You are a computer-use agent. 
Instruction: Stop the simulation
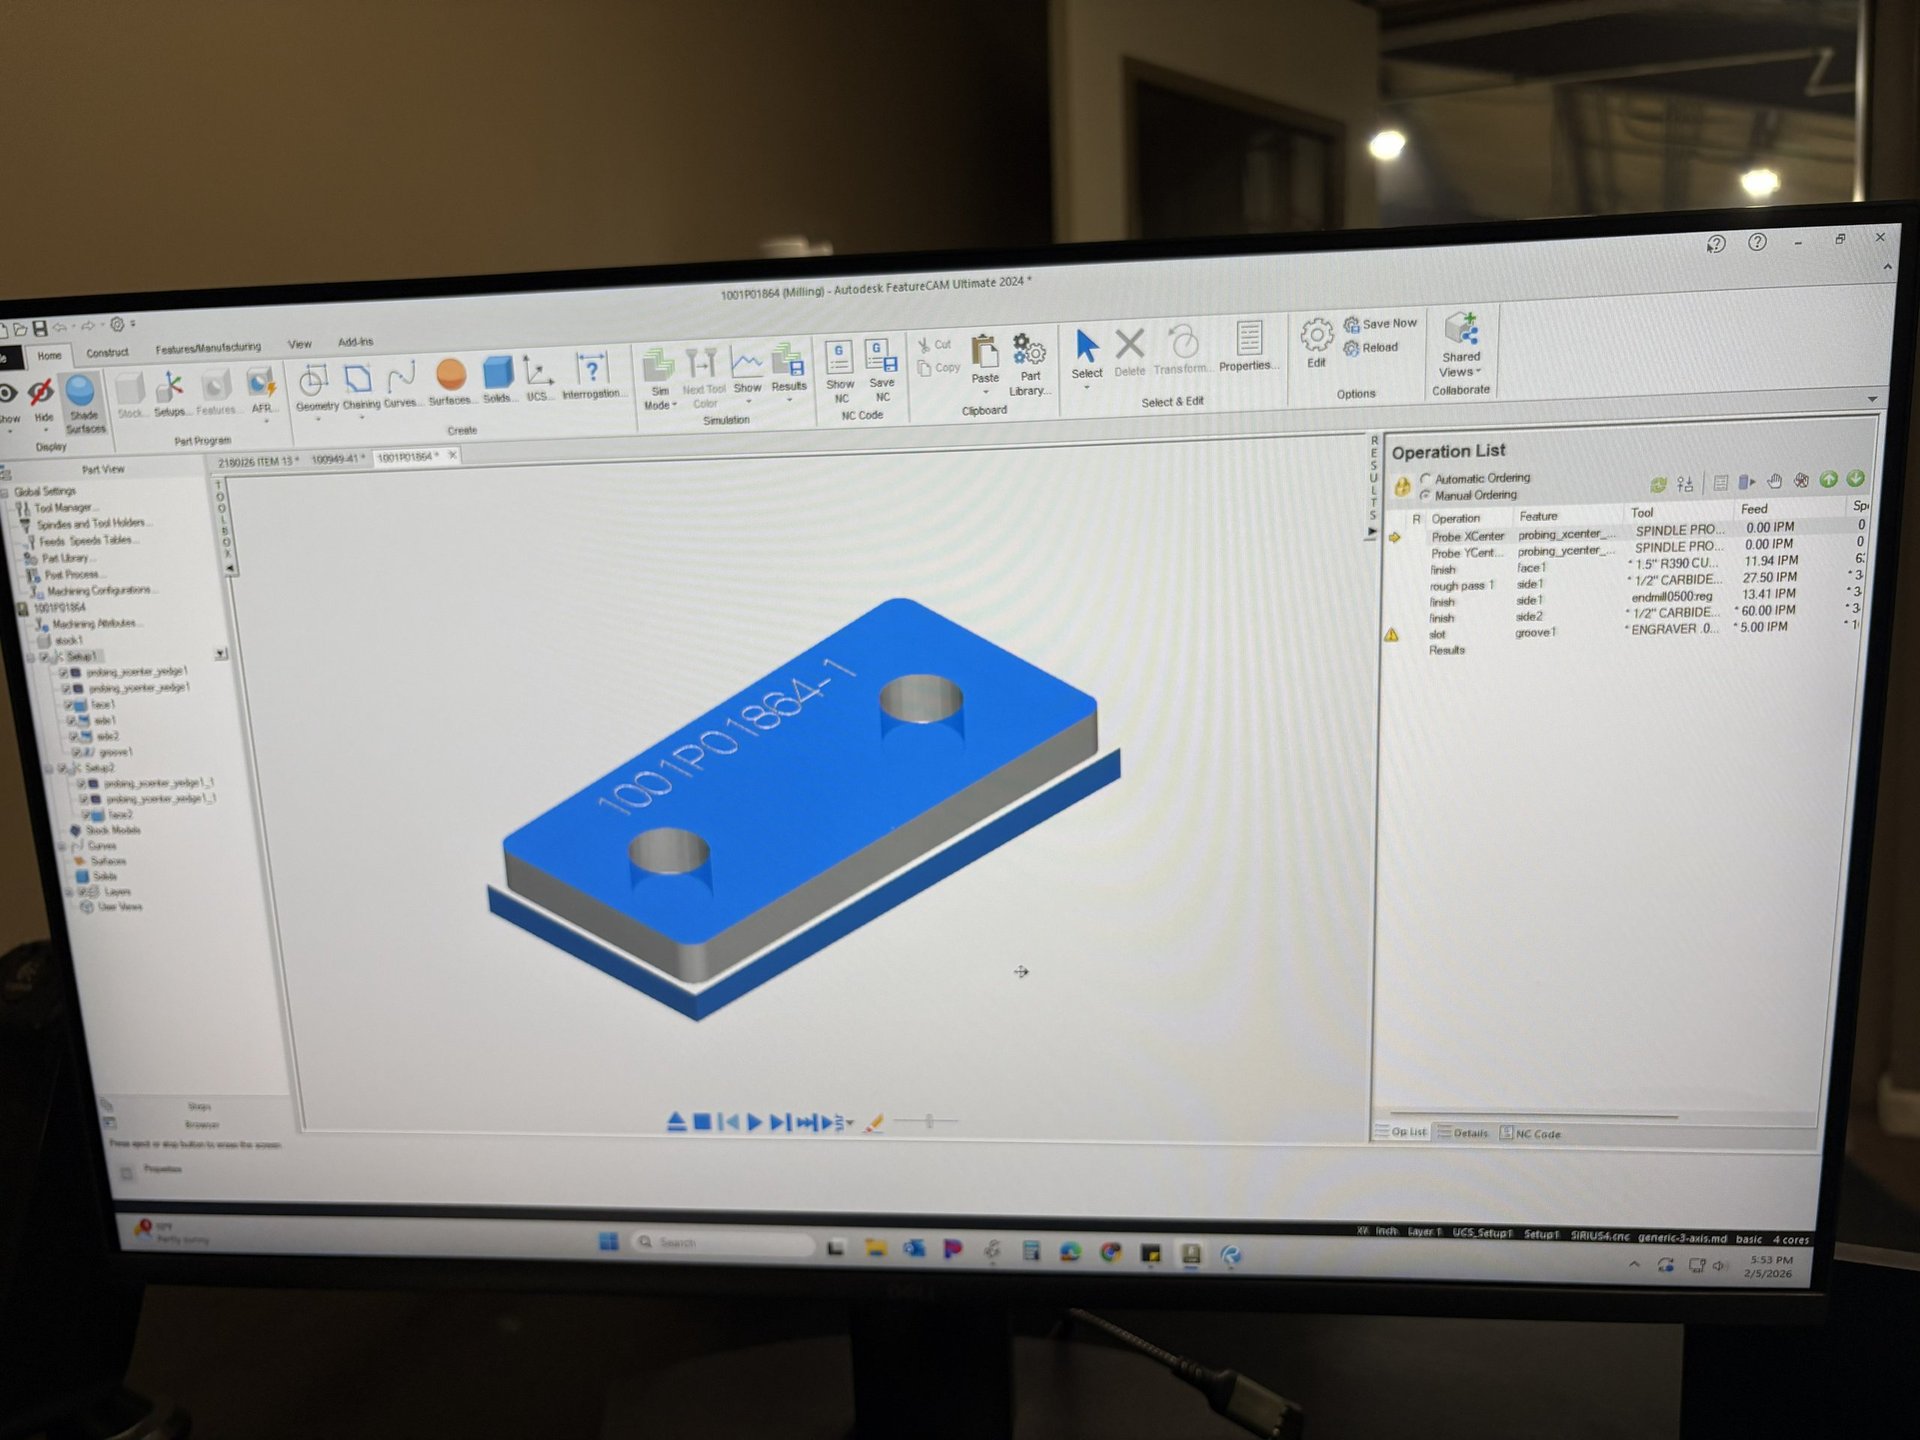point(702,1122)
